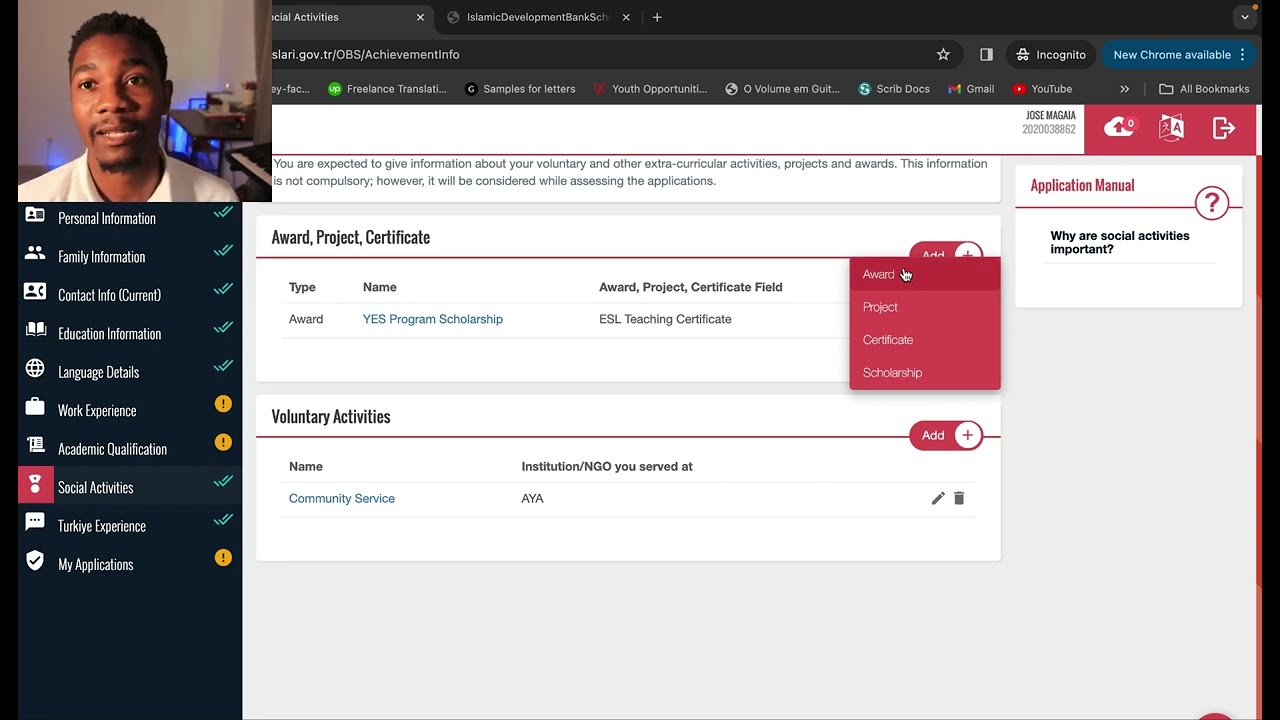Image resolution: width=1280 pixels, height=720 pixels.
Task: Close the IslamicDevelopmentBank tab
Action: pos(627,17)
